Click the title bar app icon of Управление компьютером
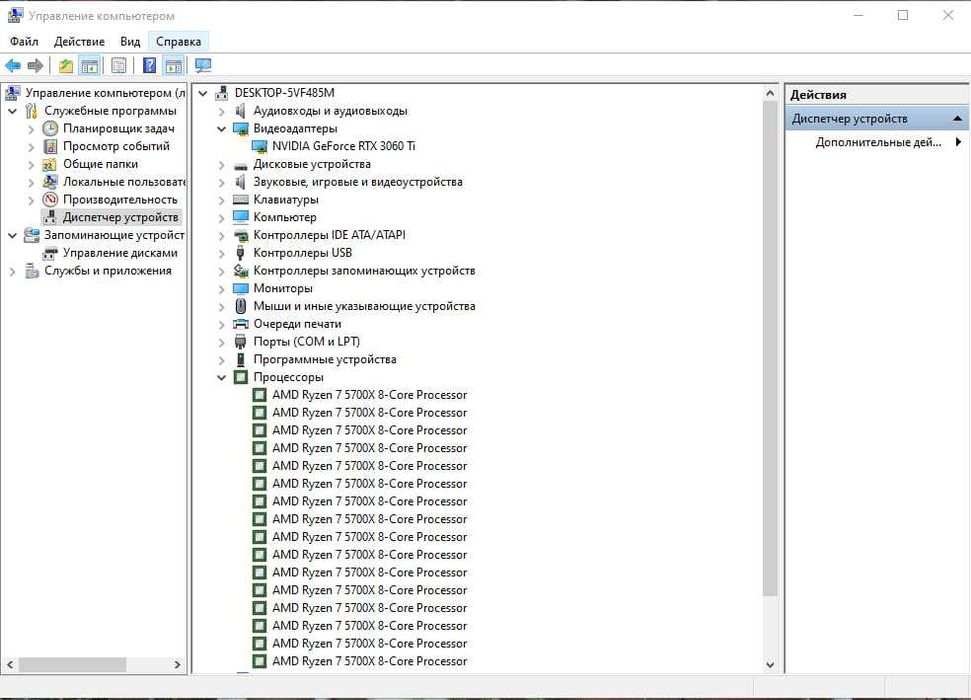The image size is (971, 700). [x=15, y=15]
